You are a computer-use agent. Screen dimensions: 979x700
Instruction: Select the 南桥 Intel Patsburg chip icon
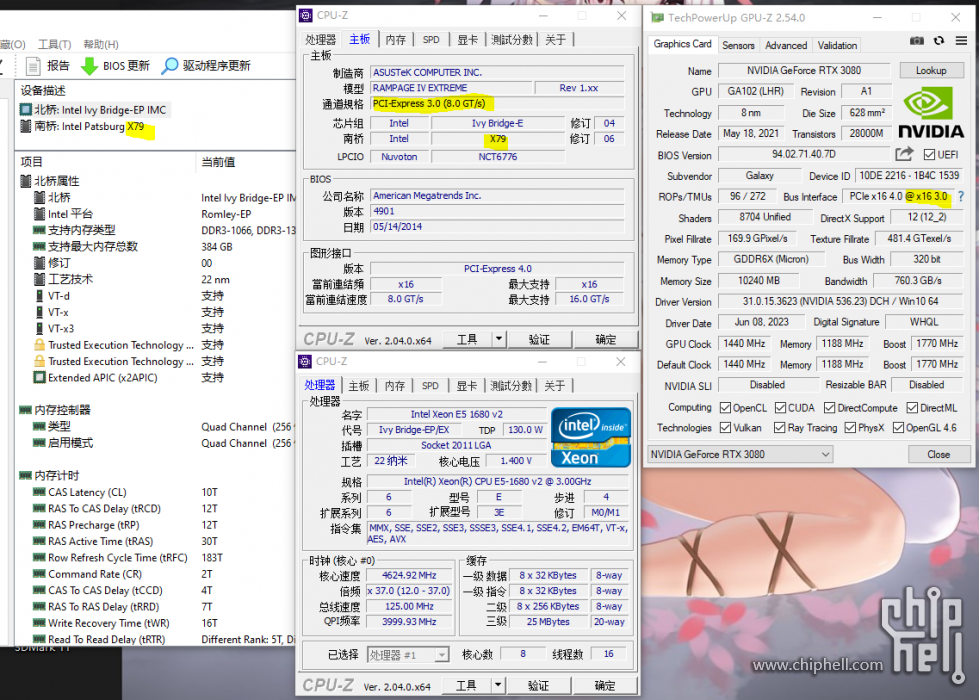pos(26,126)
